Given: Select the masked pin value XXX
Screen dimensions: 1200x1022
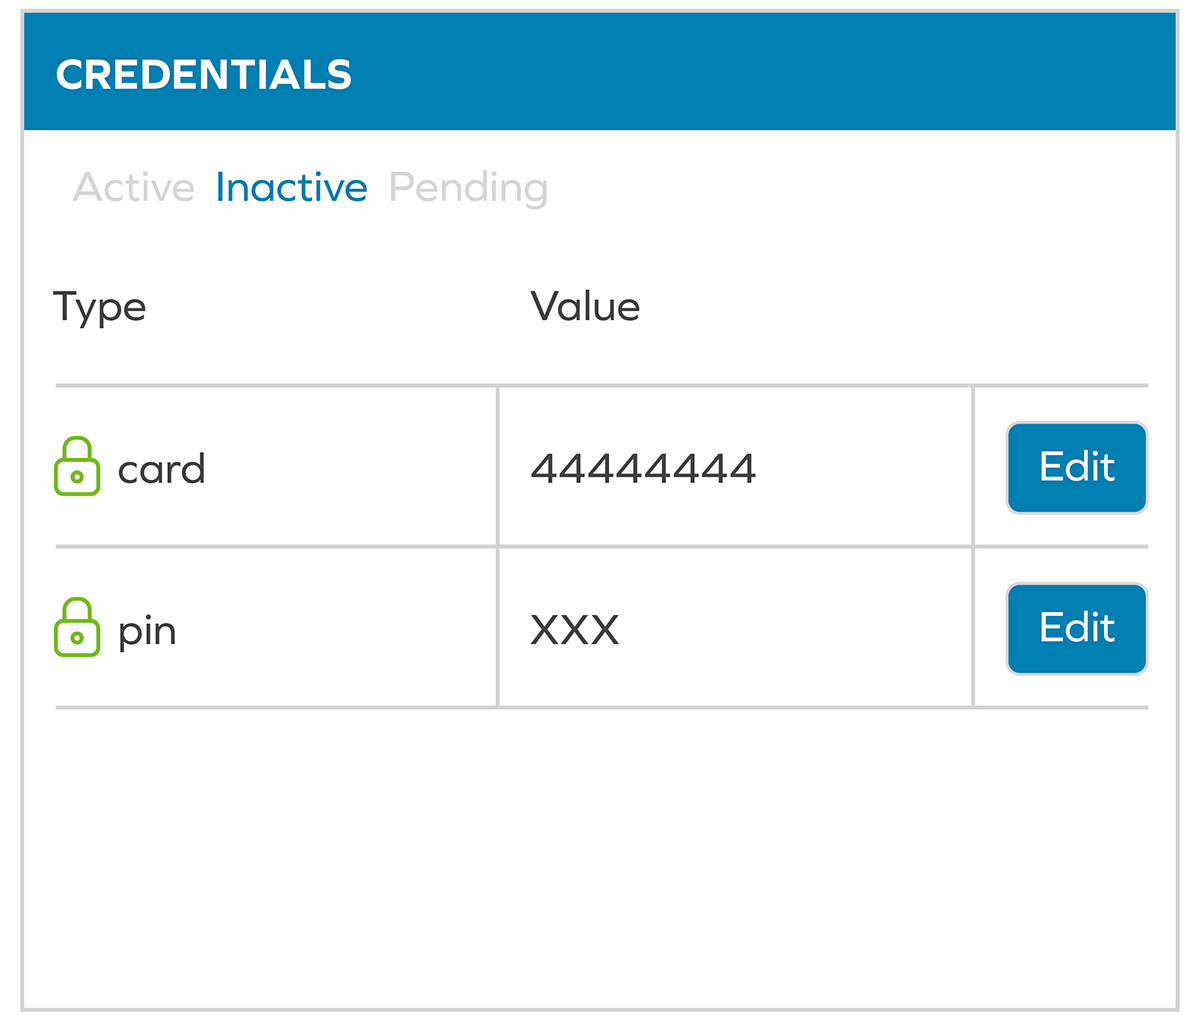Looking at the screenshot, I should tap(575, 630).
